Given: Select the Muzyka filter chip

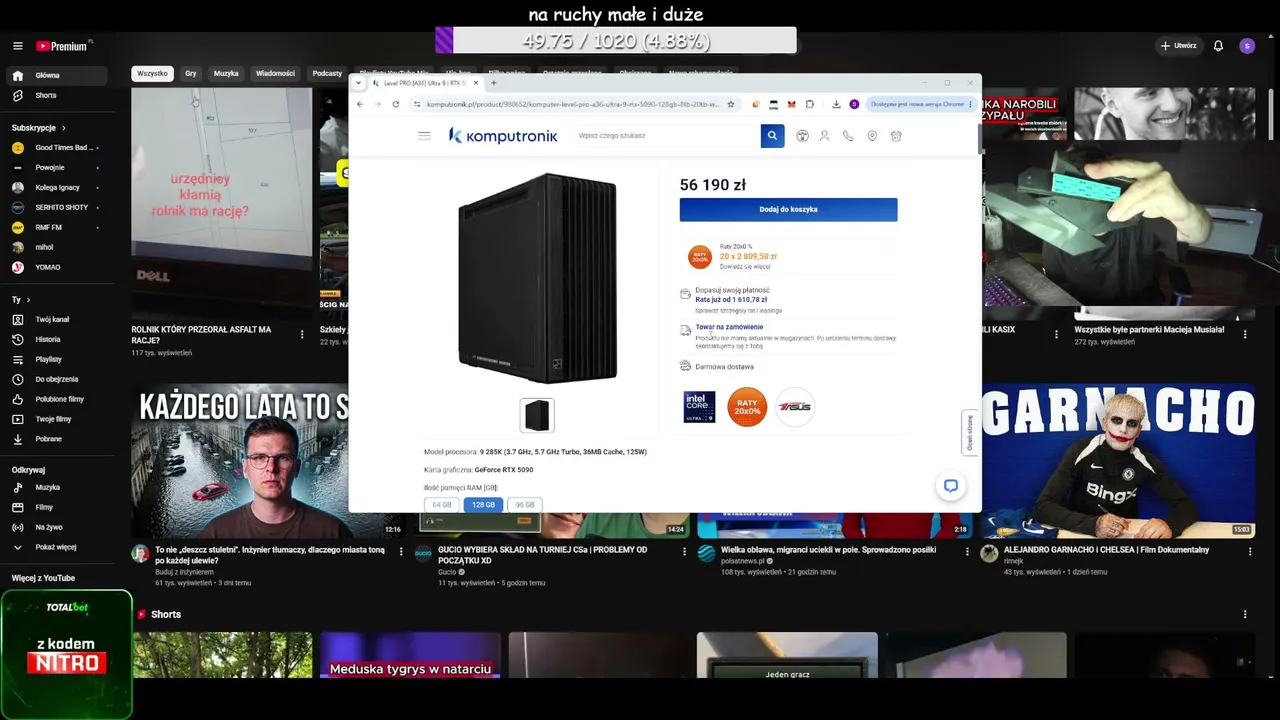Looking at the screenshot, I should coord(226,73).
